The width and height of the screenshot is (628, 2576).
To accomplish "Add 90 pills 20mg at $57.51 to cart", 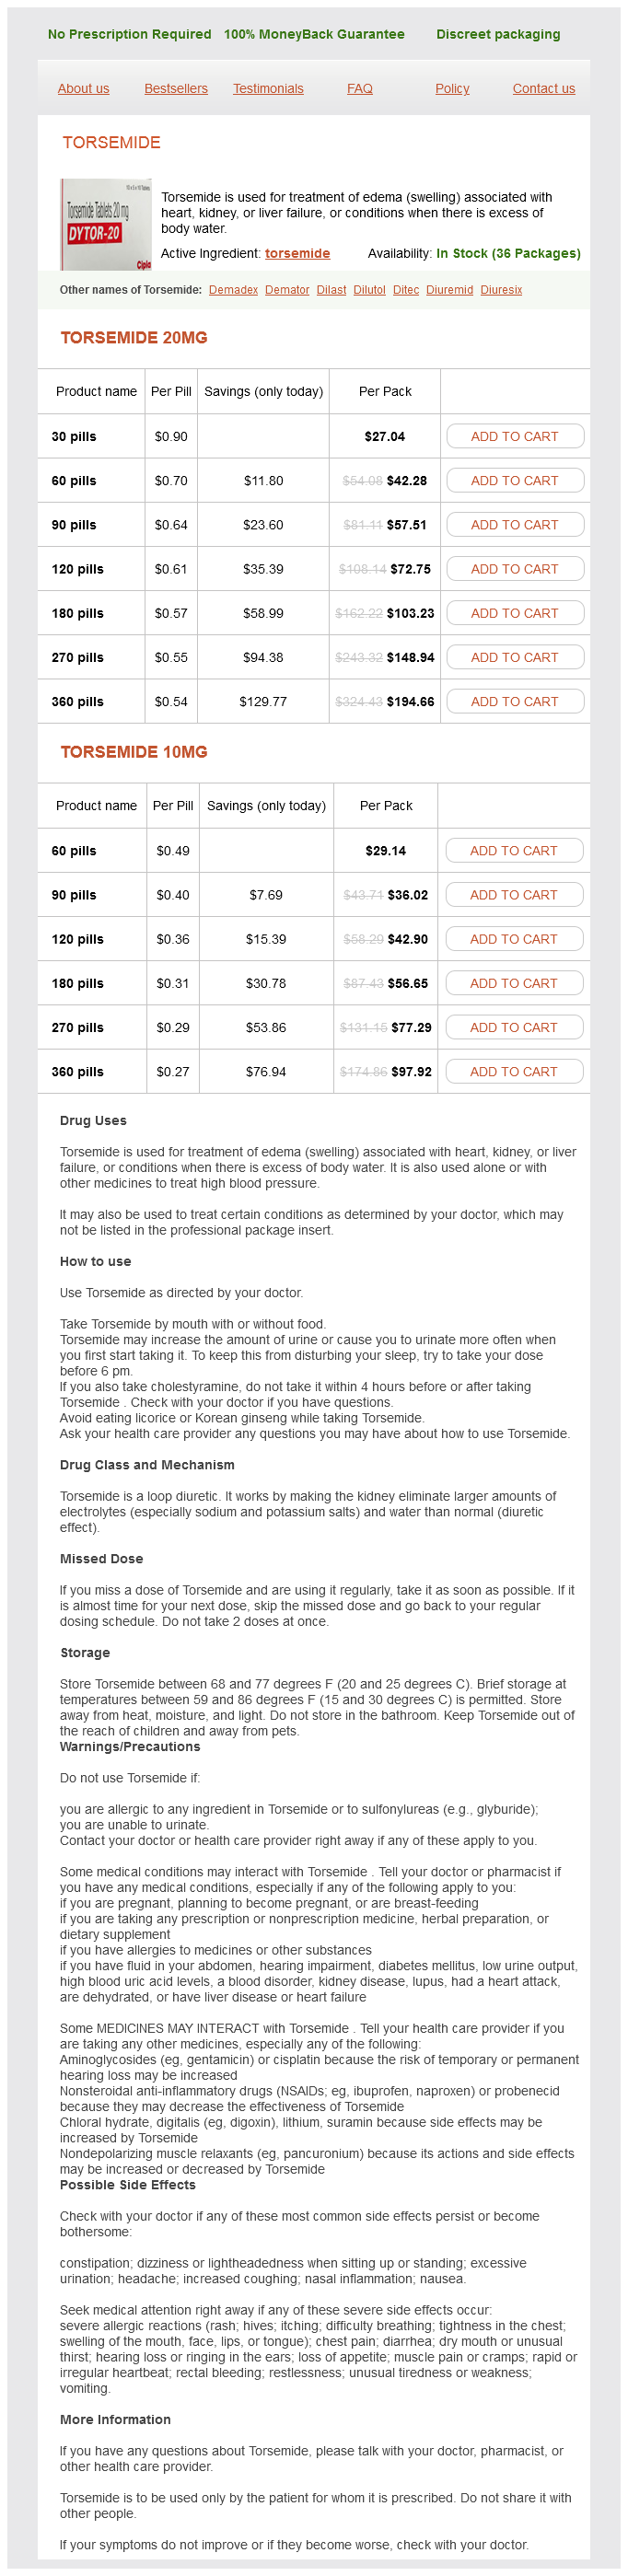I will [514, 525].
